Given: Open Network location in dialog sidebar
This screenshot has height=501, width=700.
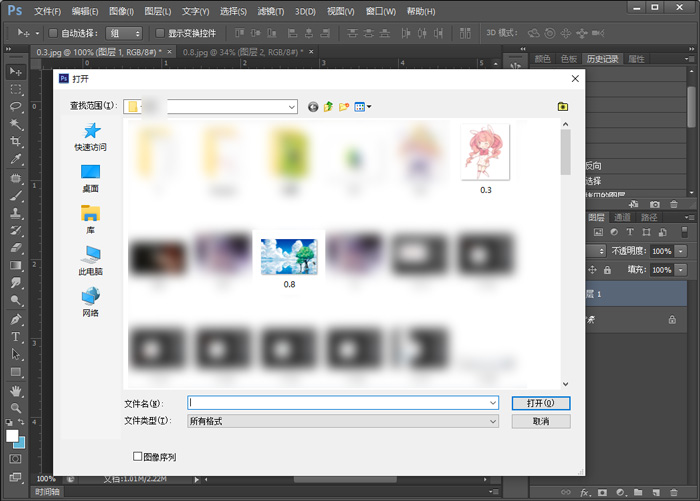Looking at the screenshot, I should click(91, 302).
